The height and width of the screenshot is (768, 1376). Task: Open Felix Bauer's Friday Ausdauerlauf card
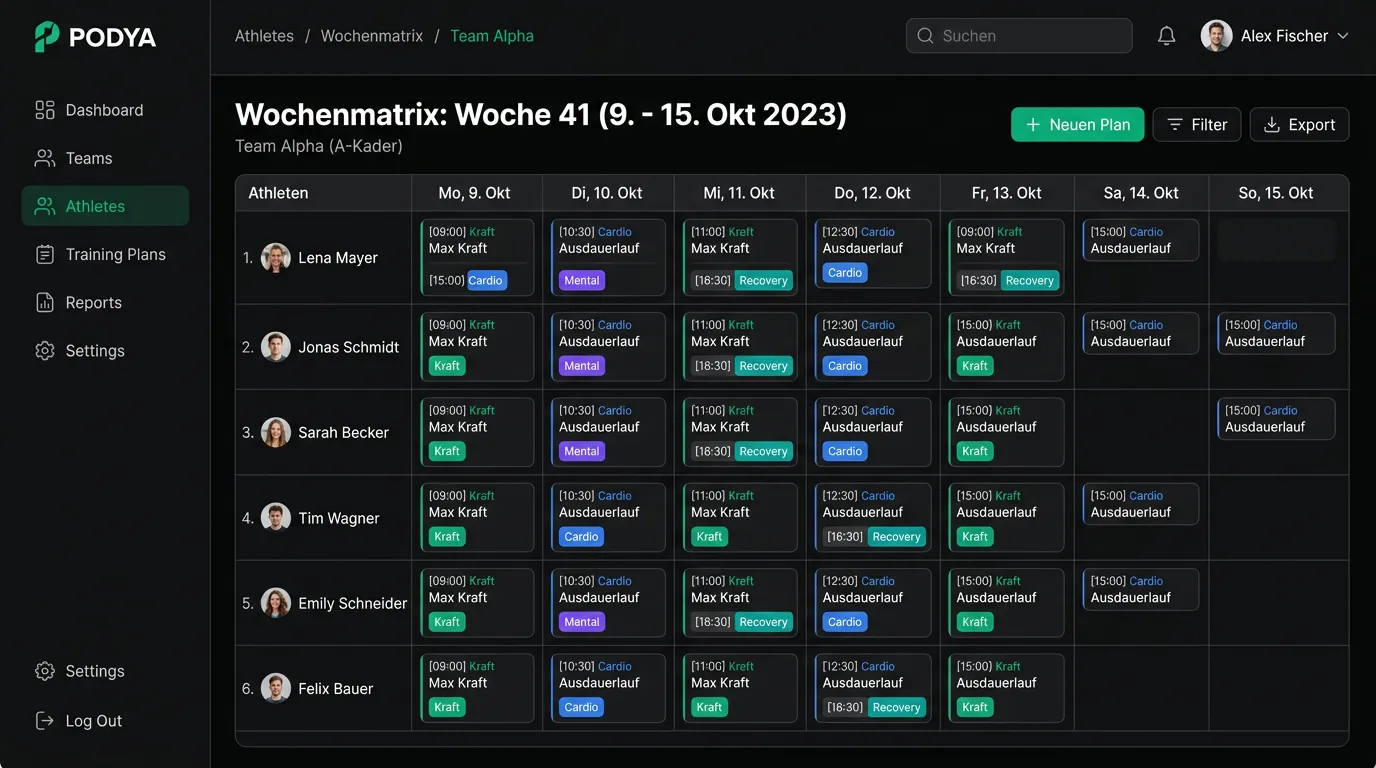(x=1006, y=688)
